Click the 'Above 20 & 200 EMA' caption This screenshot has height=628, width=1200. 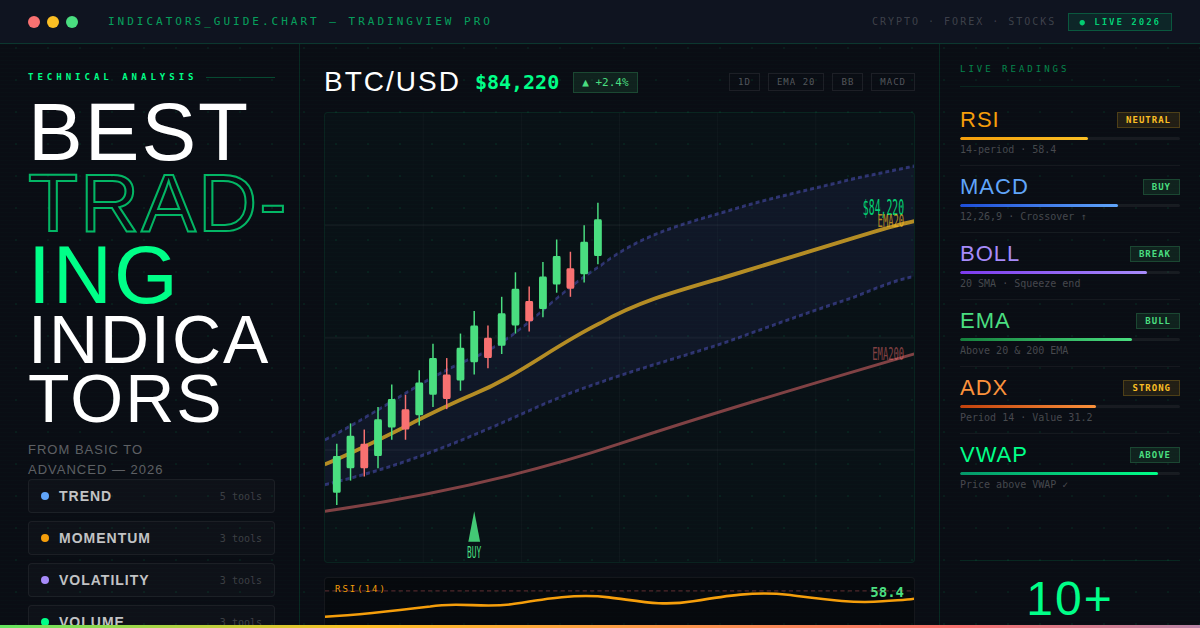point(1014,350)
